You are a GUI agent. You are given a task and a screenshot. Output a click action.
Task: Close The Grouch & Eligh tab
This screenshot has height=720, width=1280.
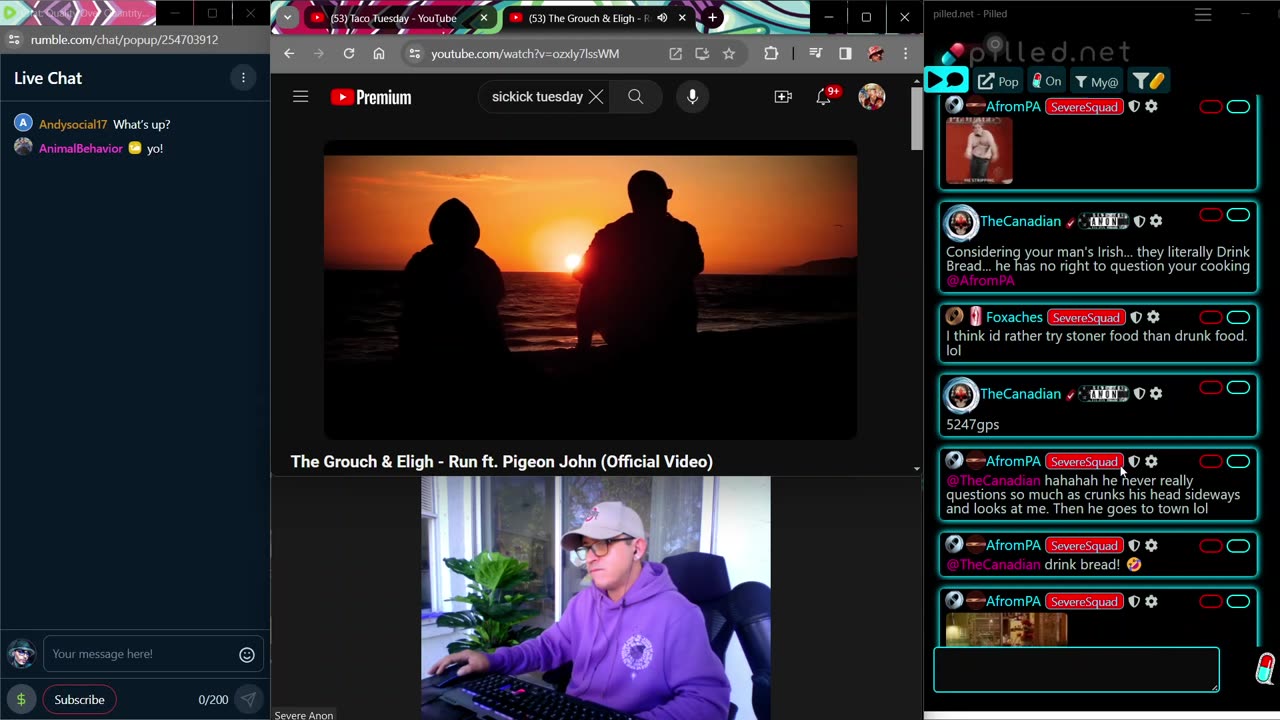click(x=683, y=18)
